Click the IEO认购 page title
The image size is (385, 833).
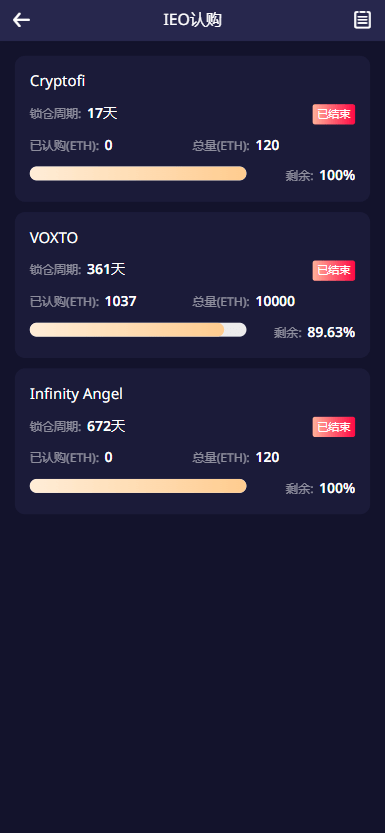pos(192,20)
